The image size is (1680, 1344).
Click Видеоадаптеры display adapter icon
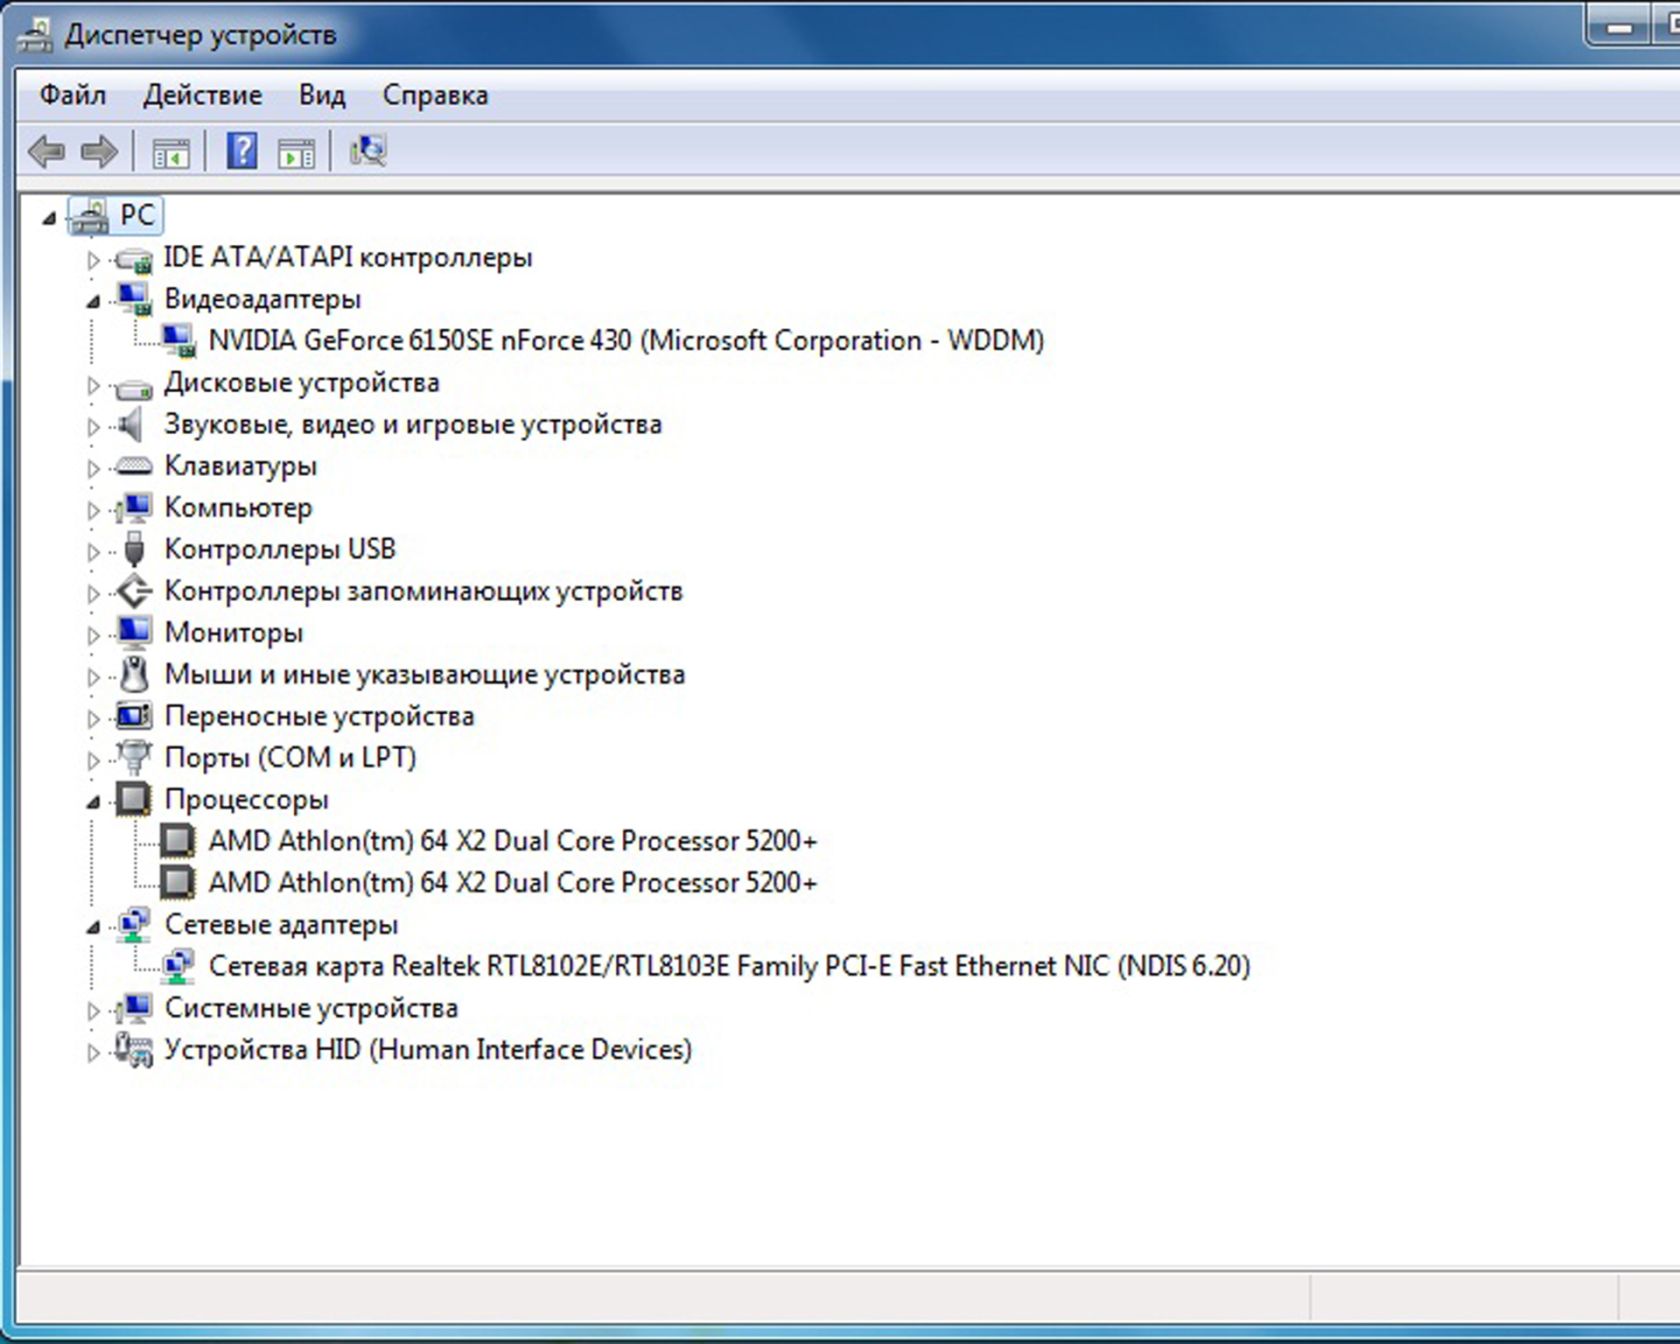tap(133, 299)
